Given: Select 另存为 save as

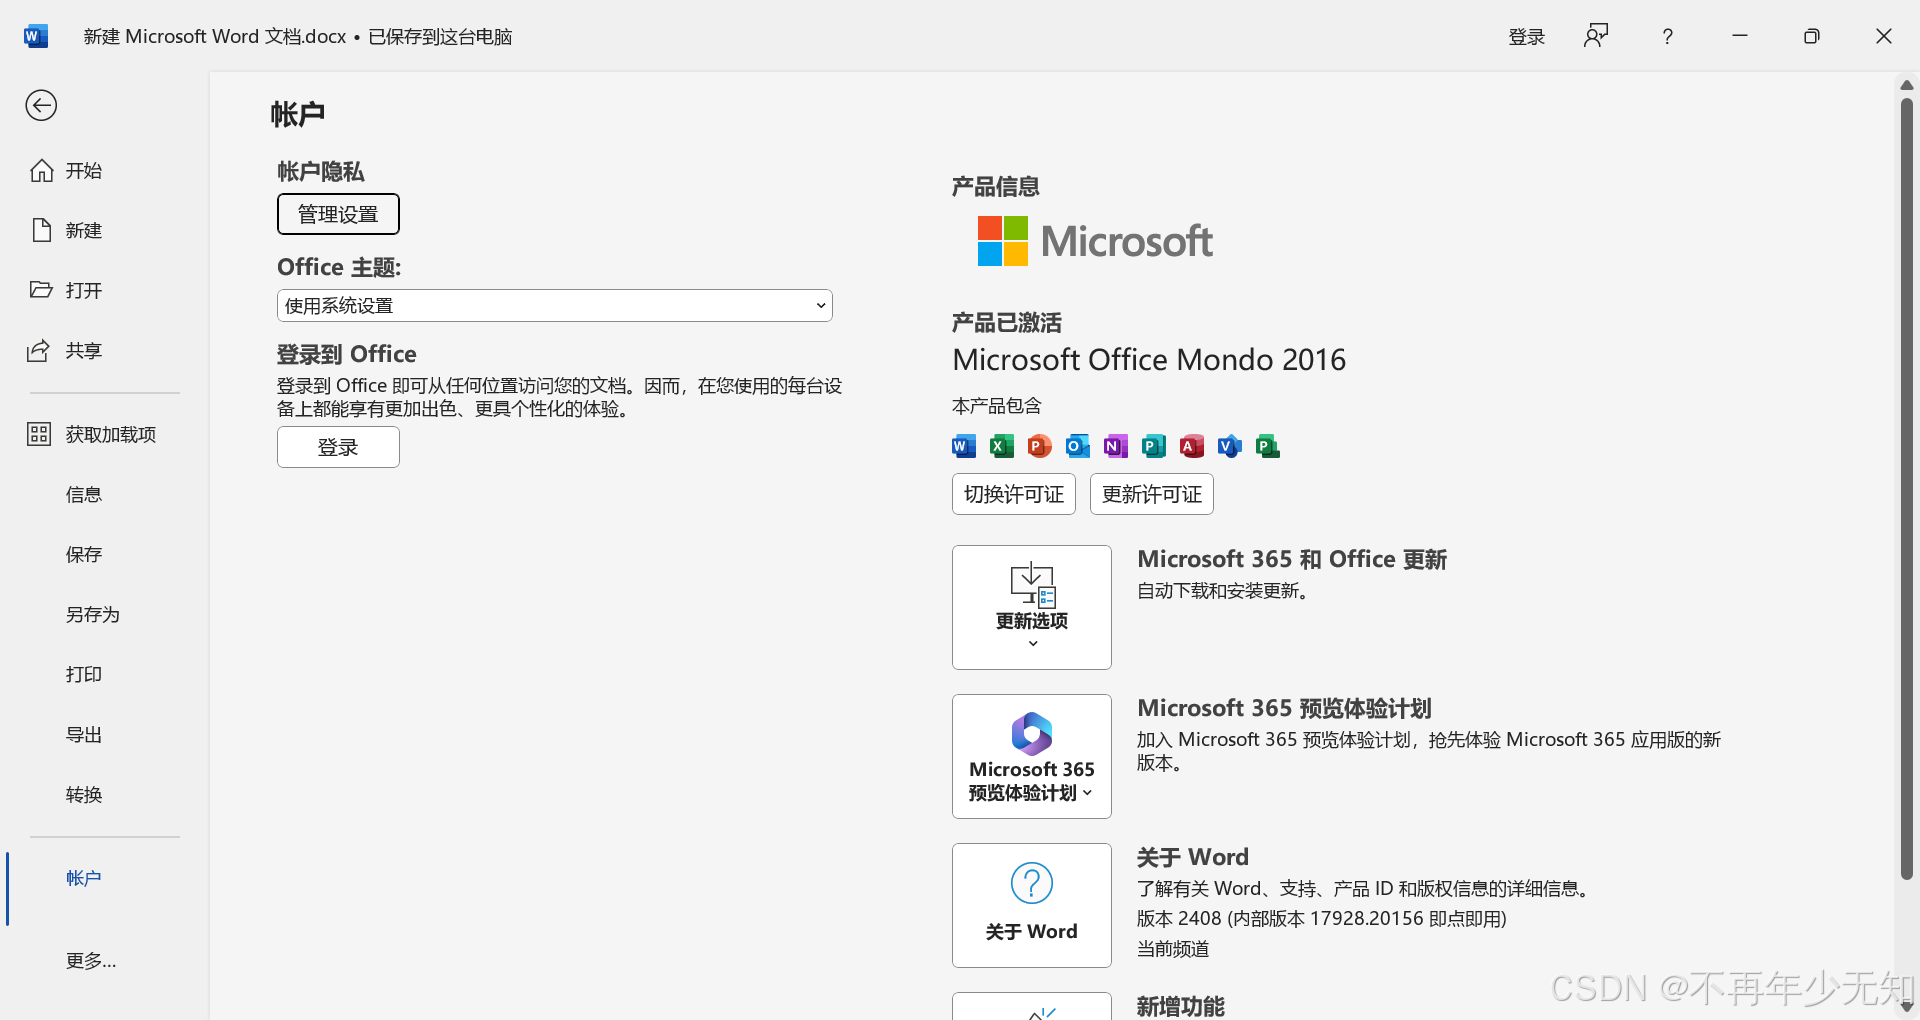Looking at the screenshot, I should pos(93,614).
